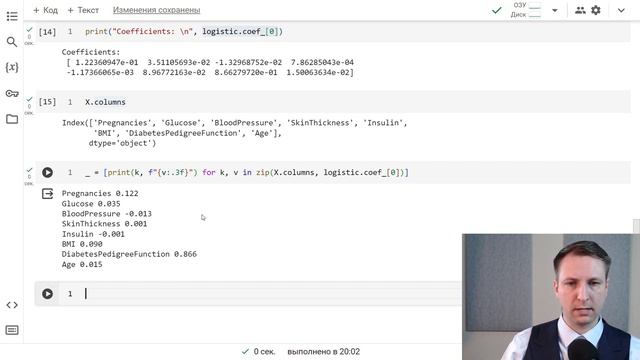The height and width of the screenshot is (360, 640).
Task: Select the 'BMI 0.090' output line
Action: coord(82,244)
